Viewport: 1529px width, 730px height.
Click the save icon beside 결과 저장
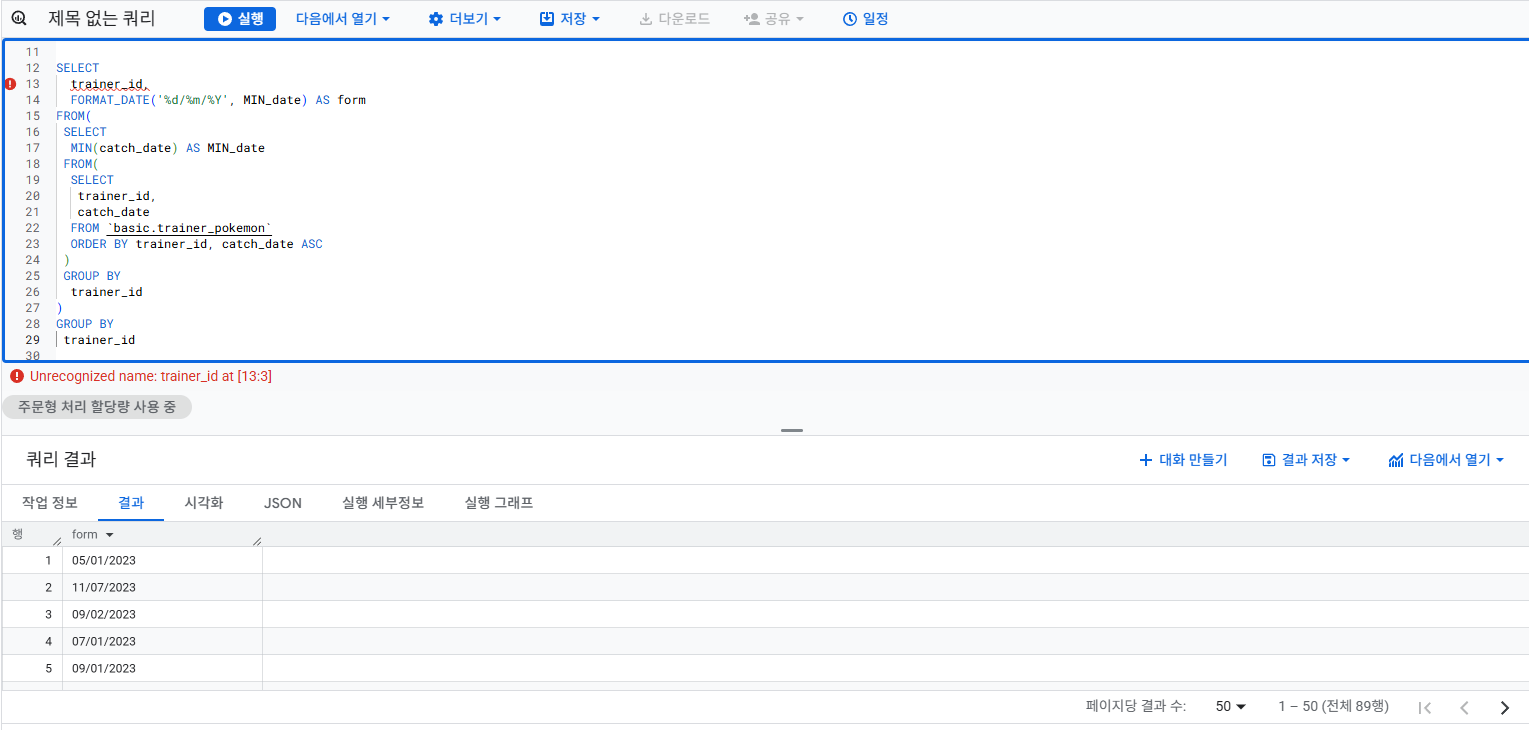pyautogui.click(x=1269, y=460)
